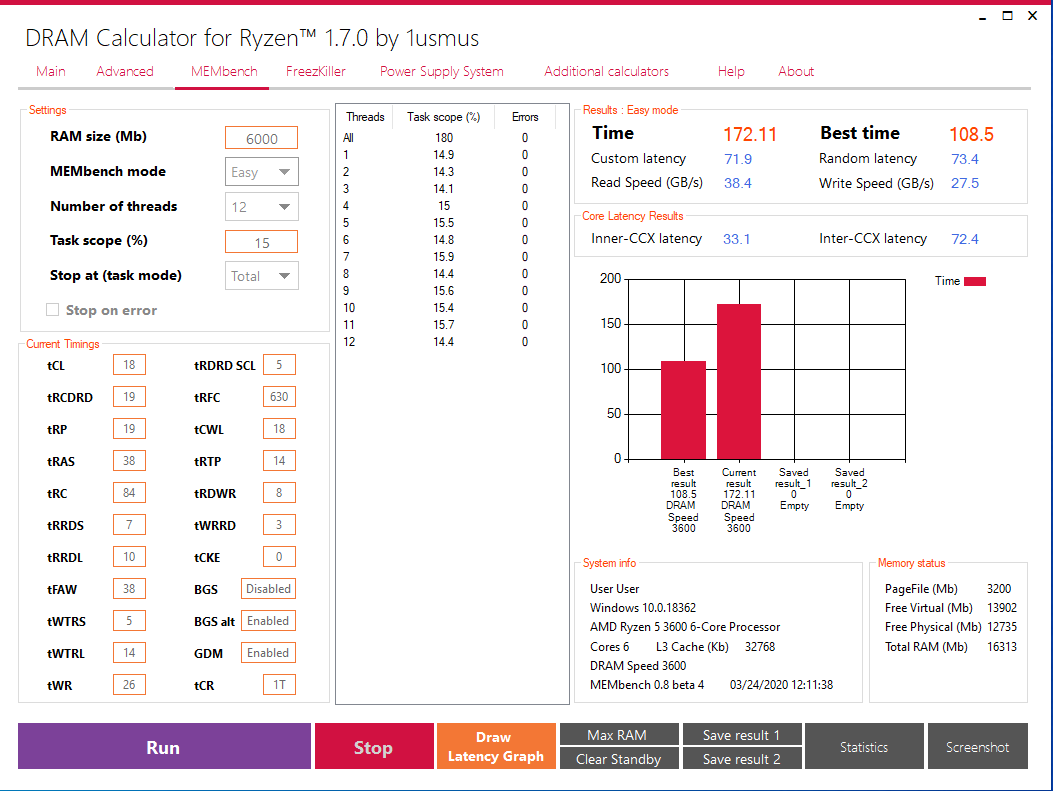Click the Task scope (%) input field
The height and width of the screenshot is (791, 1053).
pos(261,242)
